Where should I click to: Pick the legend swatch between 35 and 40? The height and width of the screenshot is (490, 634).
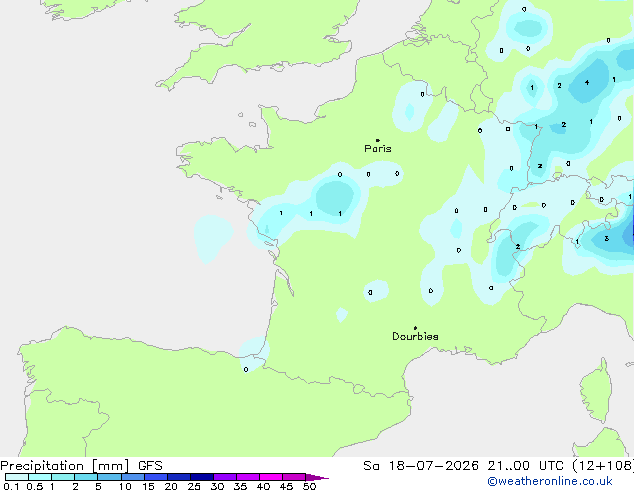(248, 477)
